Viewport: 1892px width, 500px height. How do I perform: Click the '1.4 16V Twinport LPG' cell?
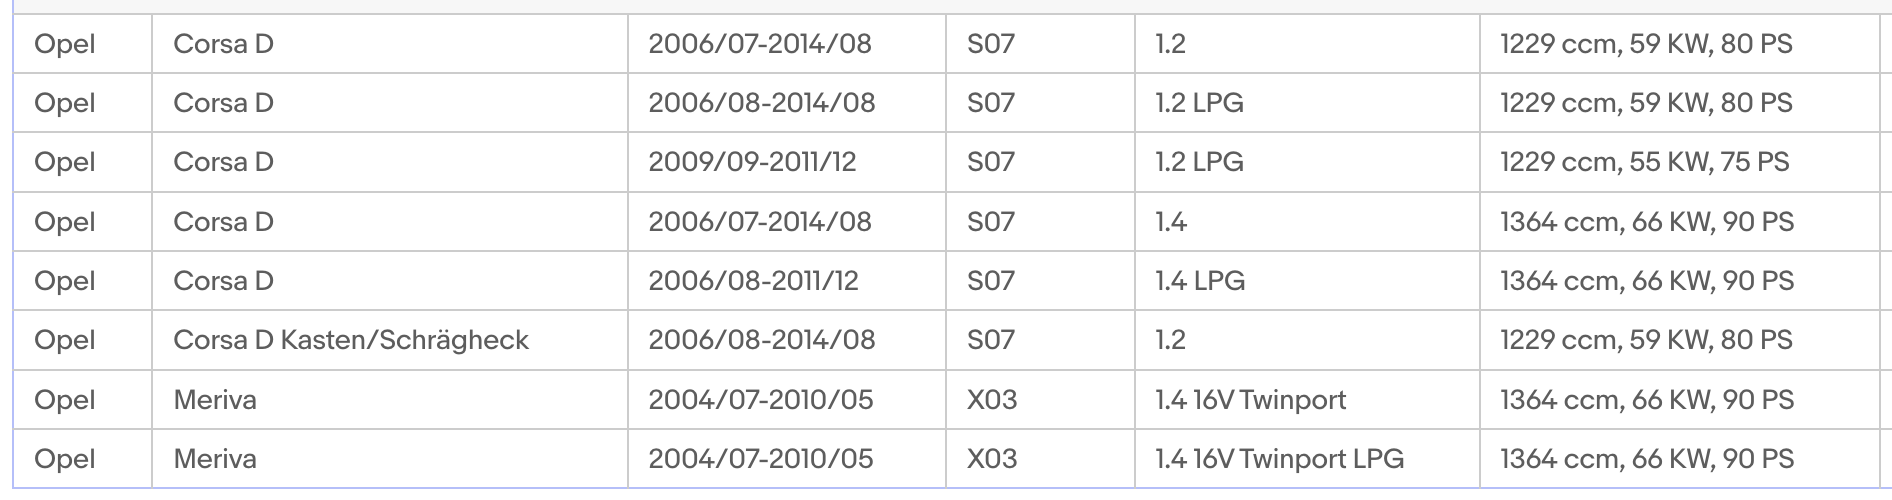click(x=1279, y=459)
